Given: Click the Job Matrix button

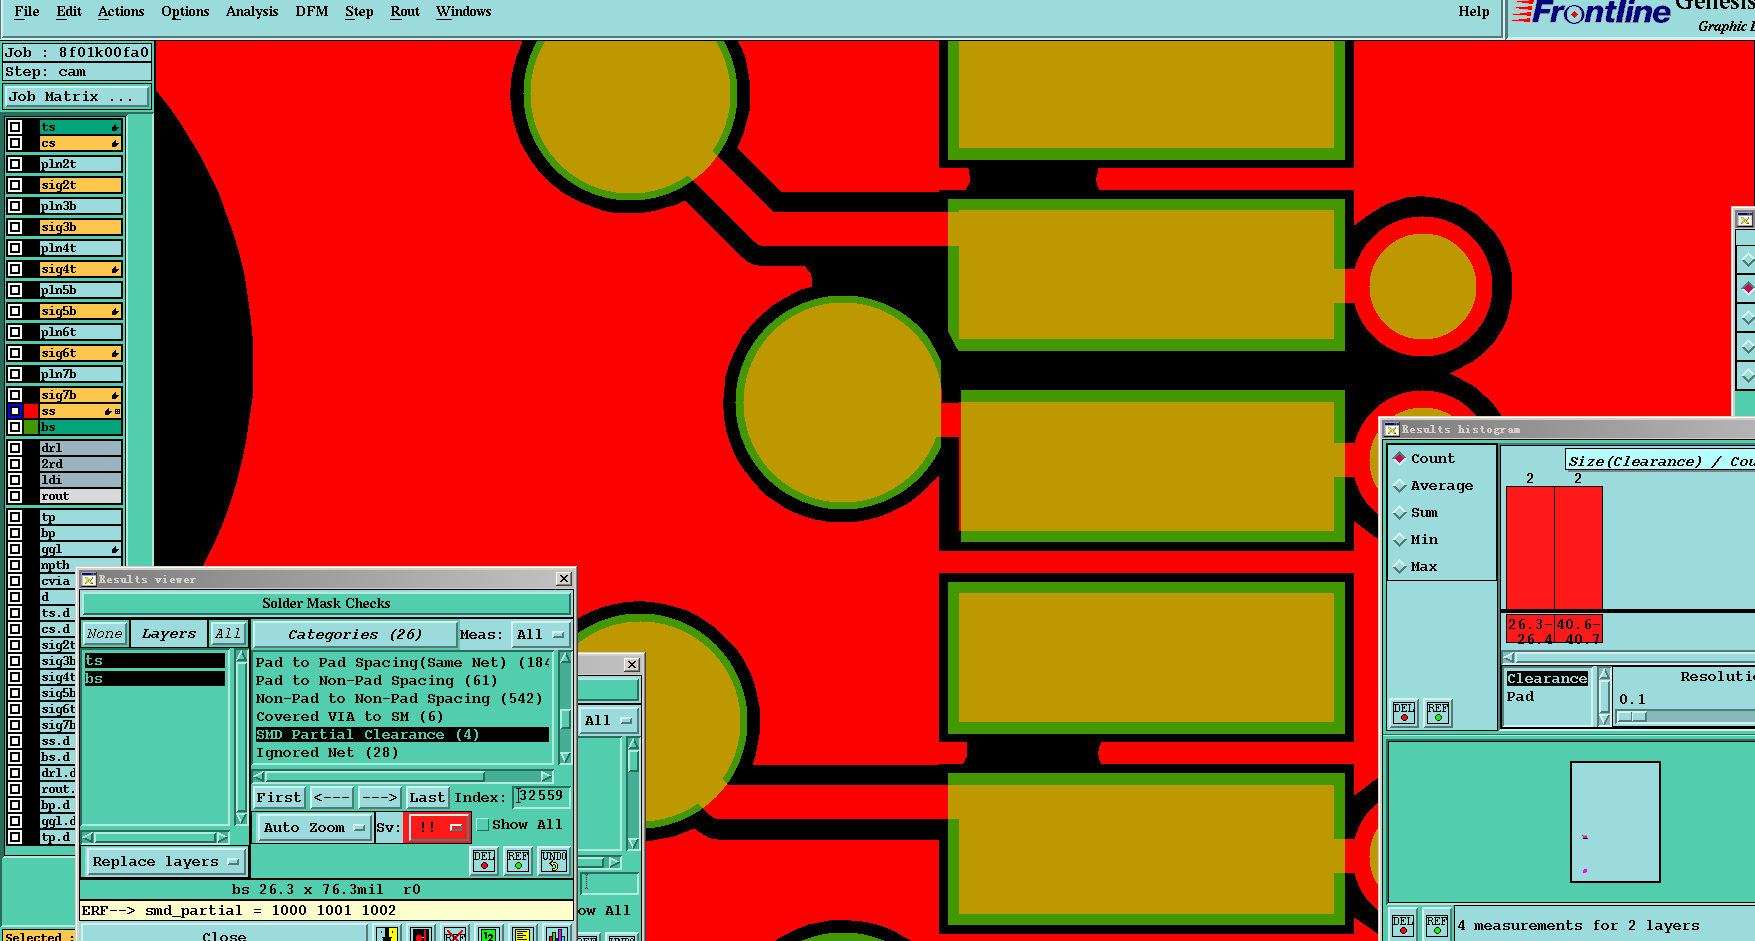Looking at the screenshot, I should coord(77,97).
